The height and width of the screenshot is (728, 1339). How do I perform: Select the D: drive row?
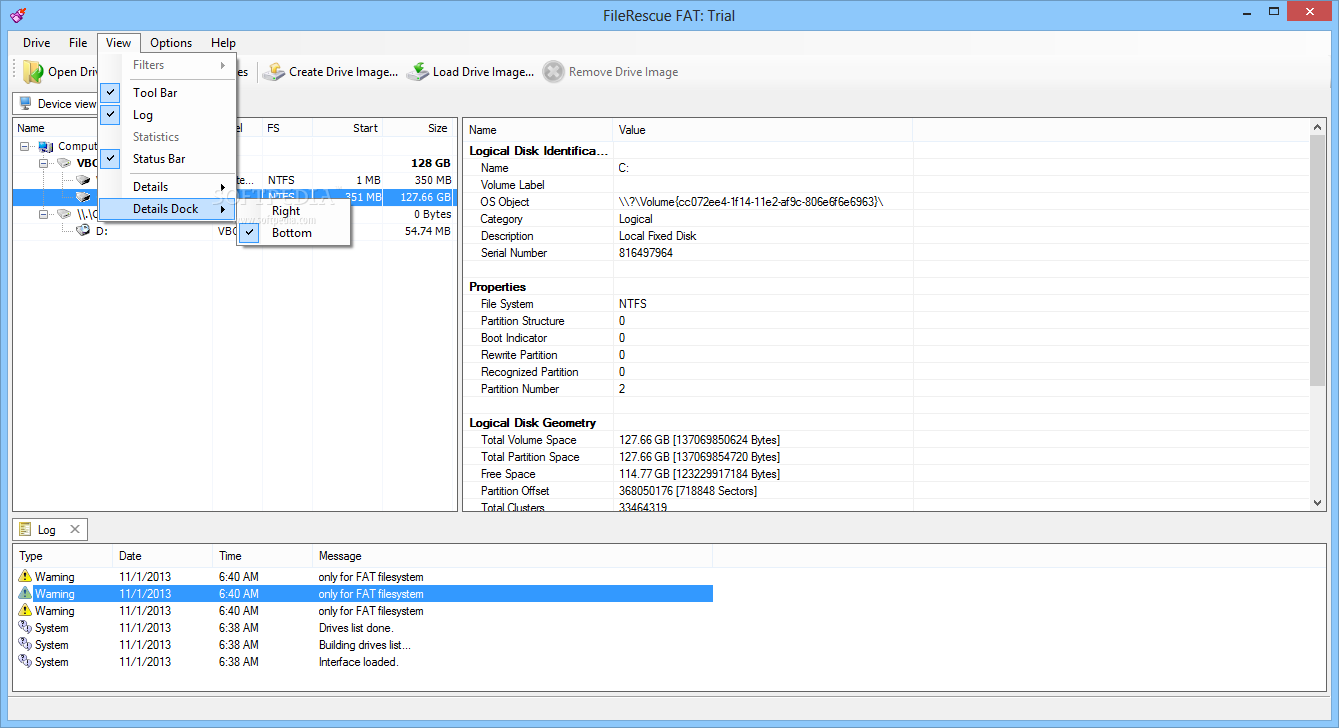[234, 231]
